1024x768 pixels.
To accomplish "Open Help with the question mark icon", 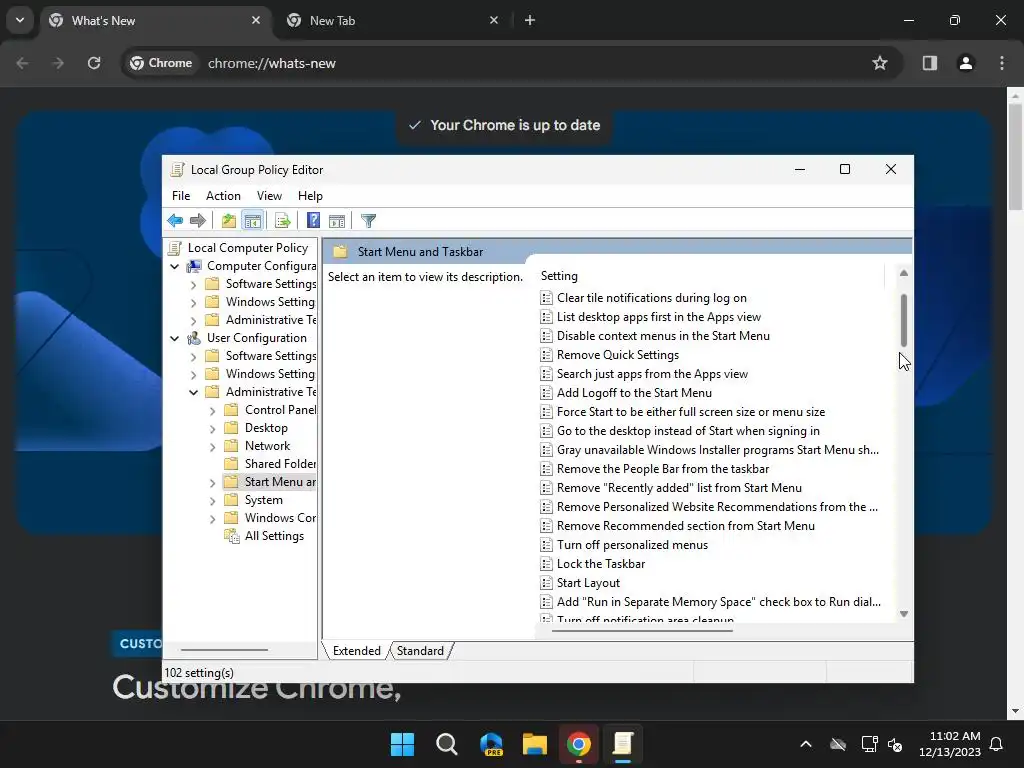I will click(313, 221).
